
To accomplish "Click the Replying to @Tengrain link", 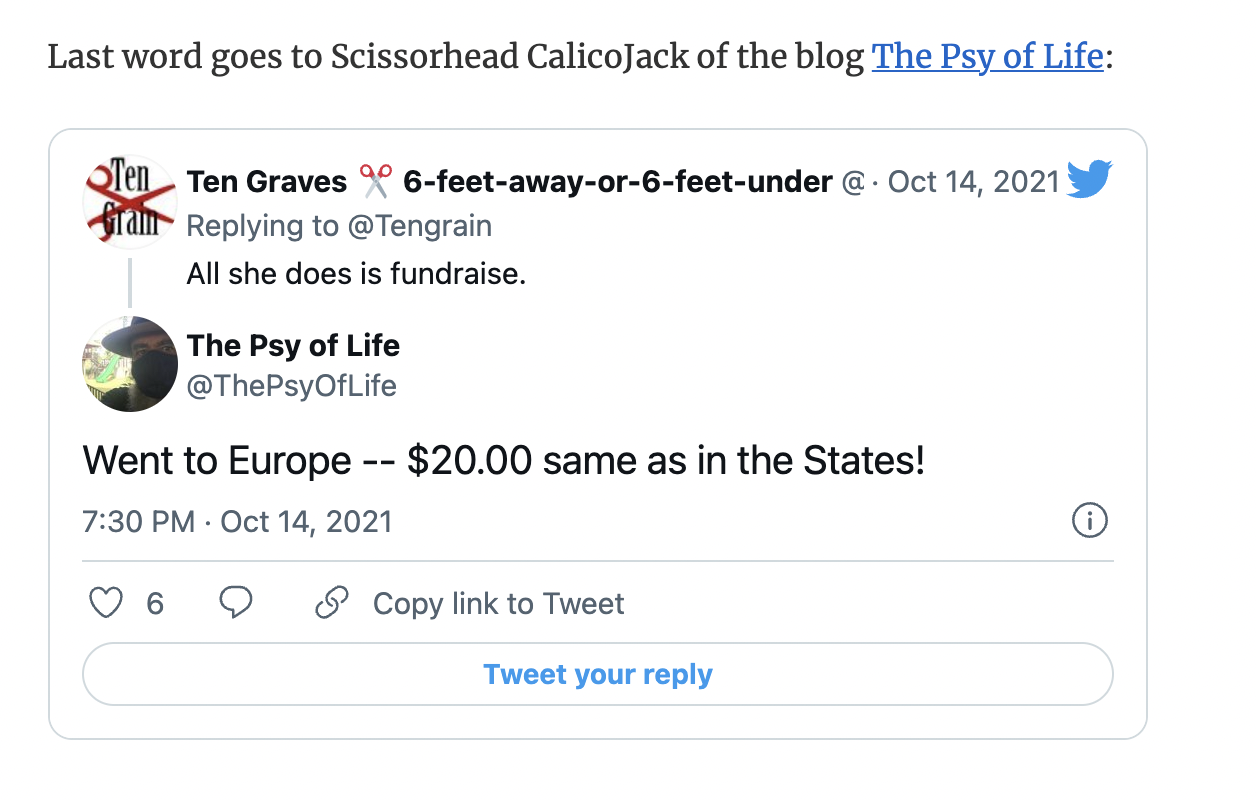I will click(x=338, y=226).
